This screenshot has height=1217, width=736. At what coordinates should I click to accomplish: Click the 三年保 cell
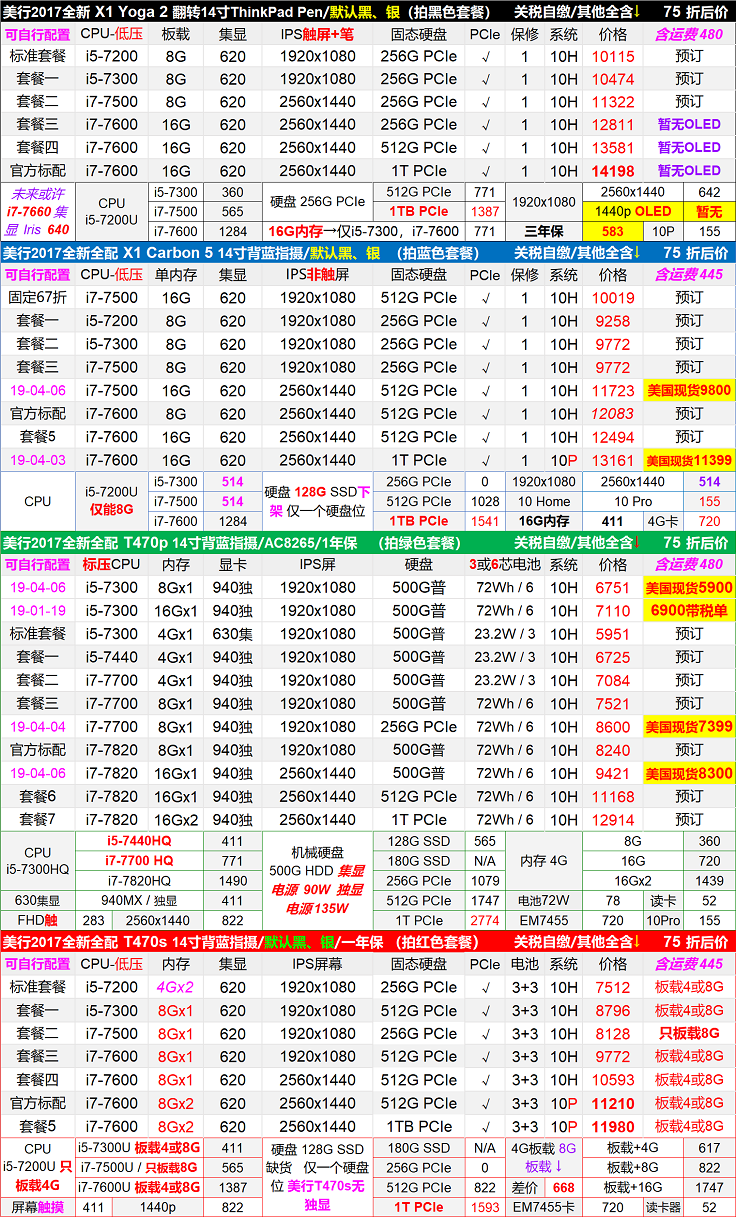pos(544,231)
